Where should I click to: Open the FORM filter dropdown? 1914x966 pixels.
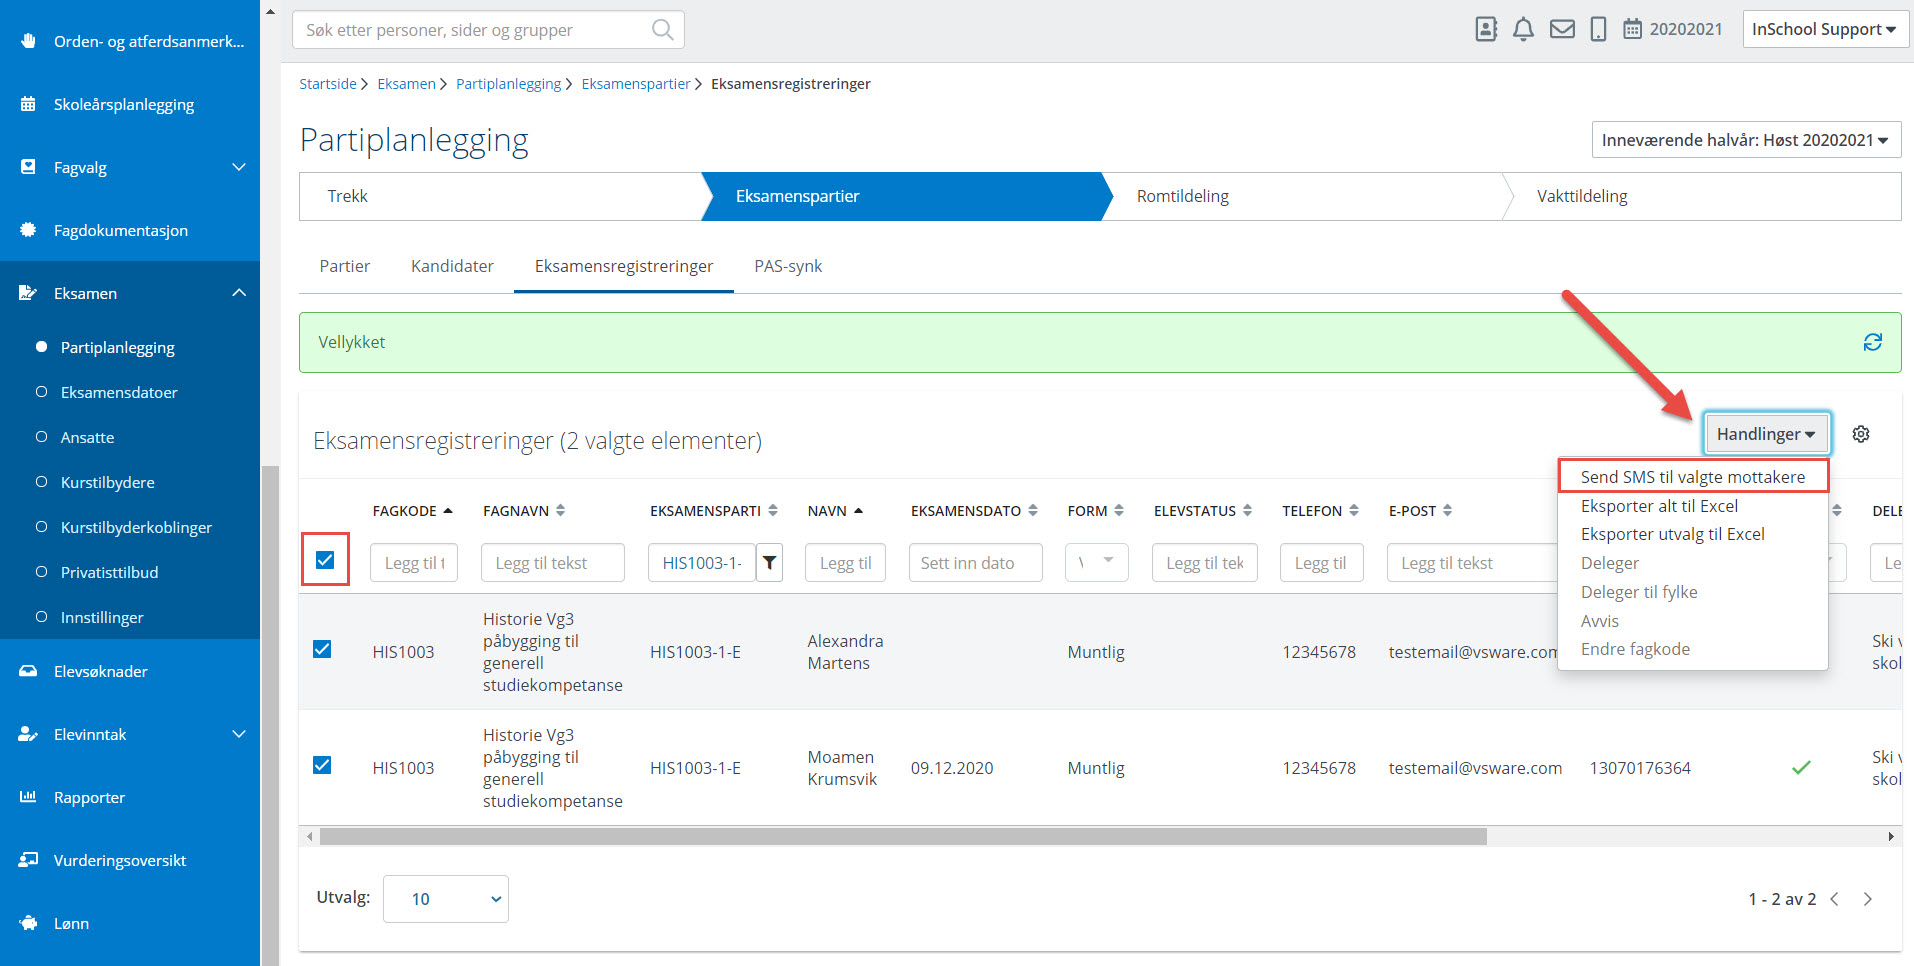click(1097, 563)
